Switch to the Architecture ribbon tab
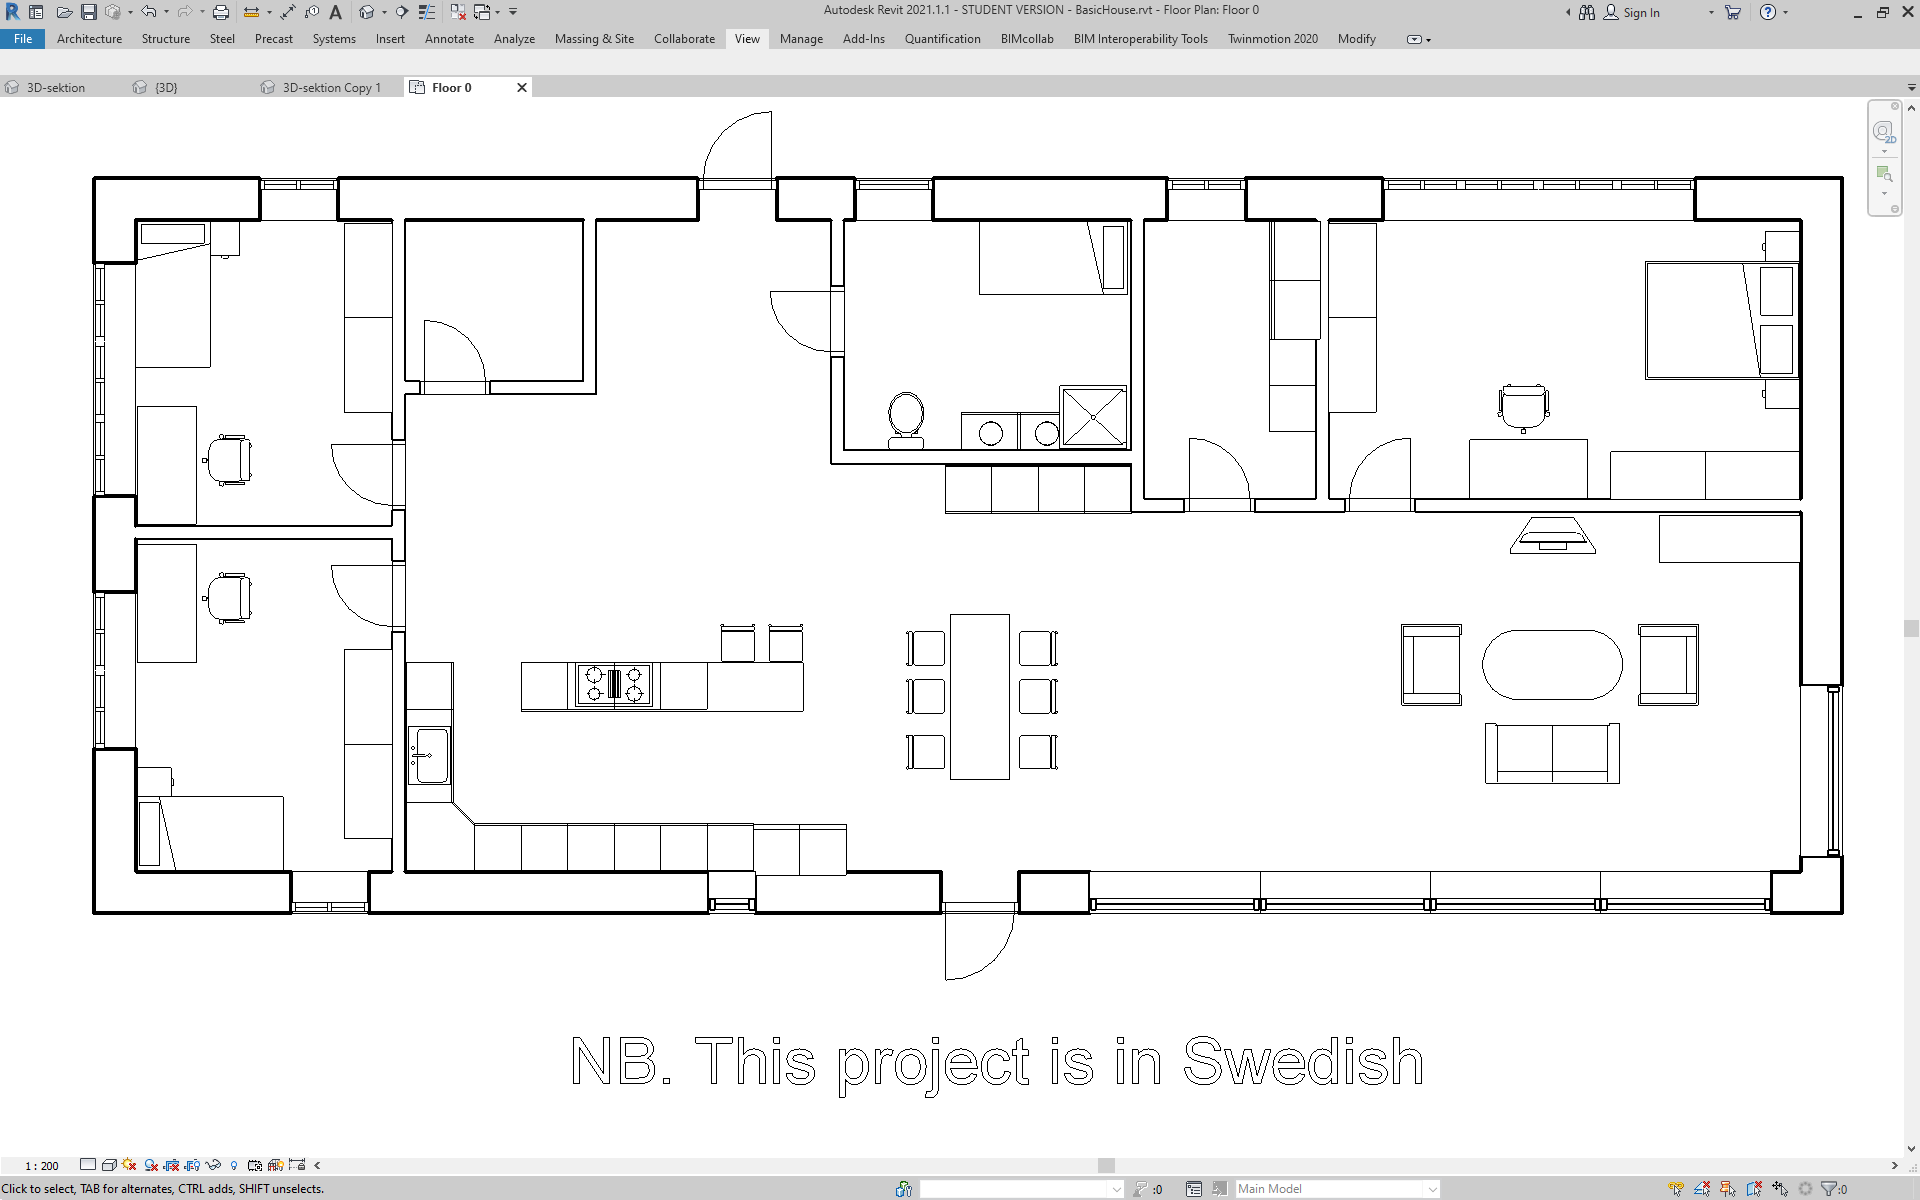The height and width of the screenshot is (1200, 1920). [89, 39]
